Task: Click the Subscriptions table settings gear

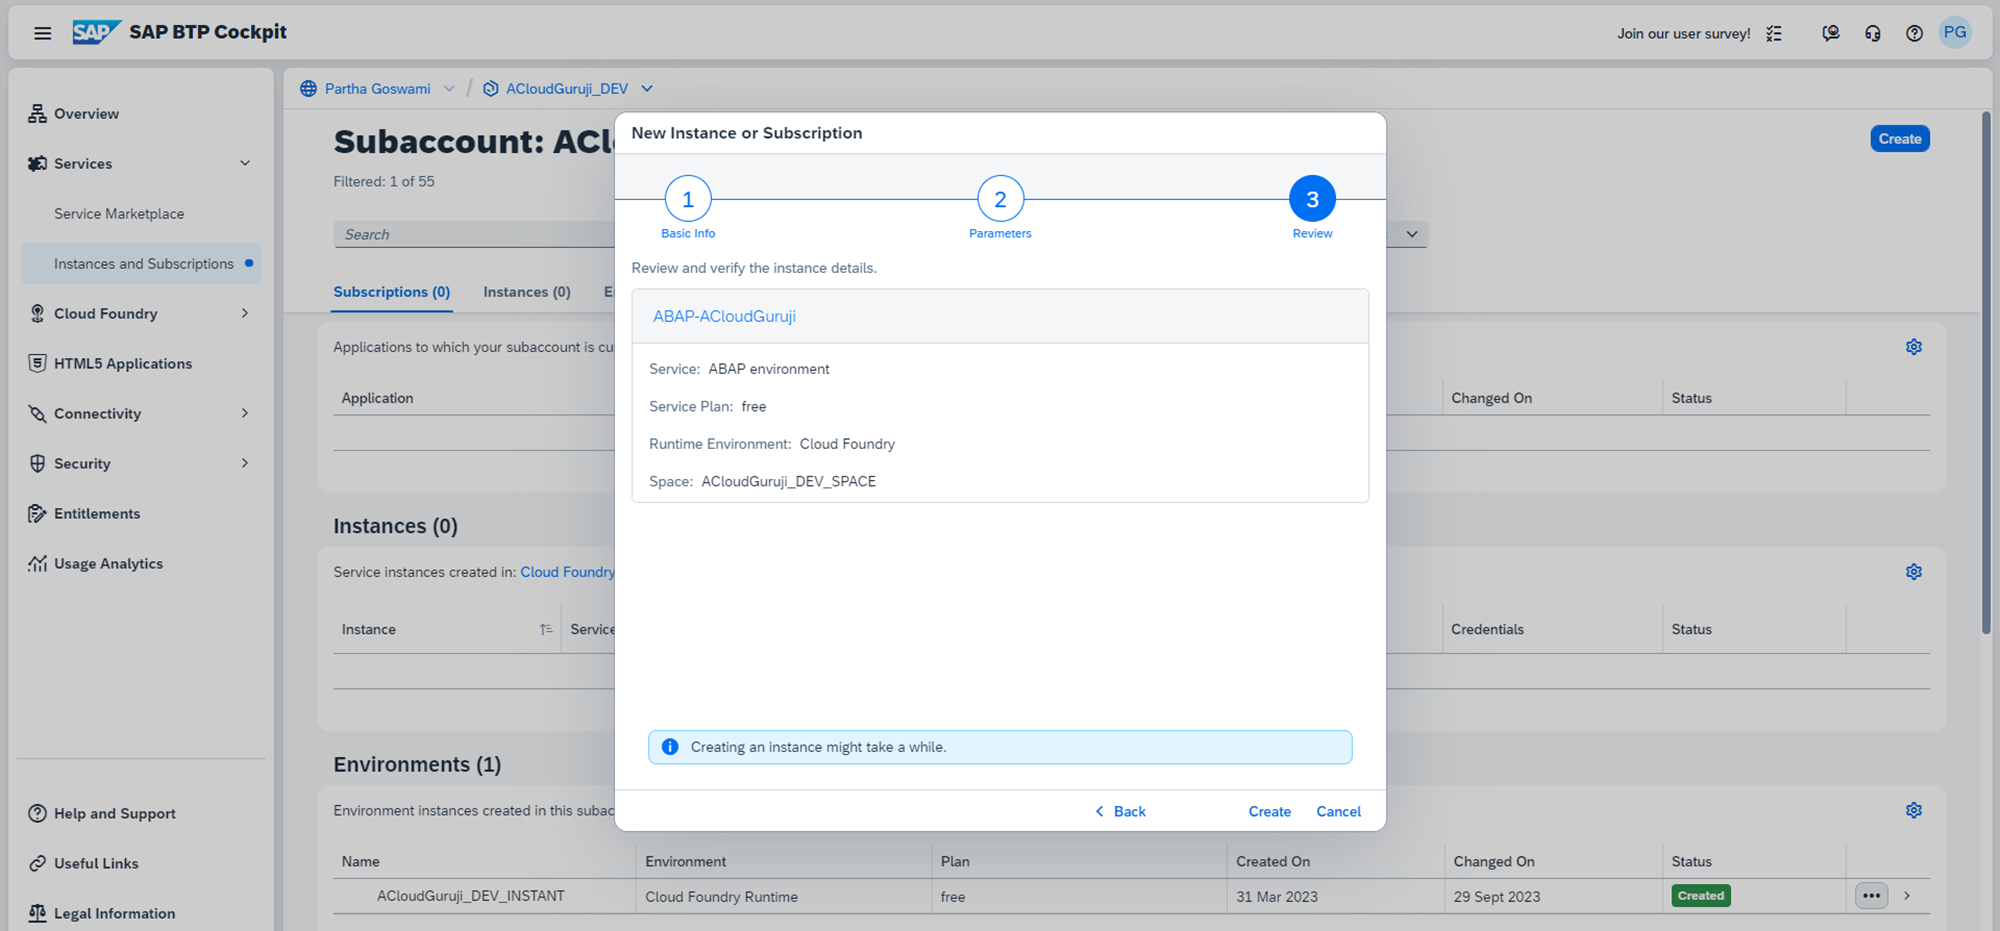Action: pos(1913,347)
